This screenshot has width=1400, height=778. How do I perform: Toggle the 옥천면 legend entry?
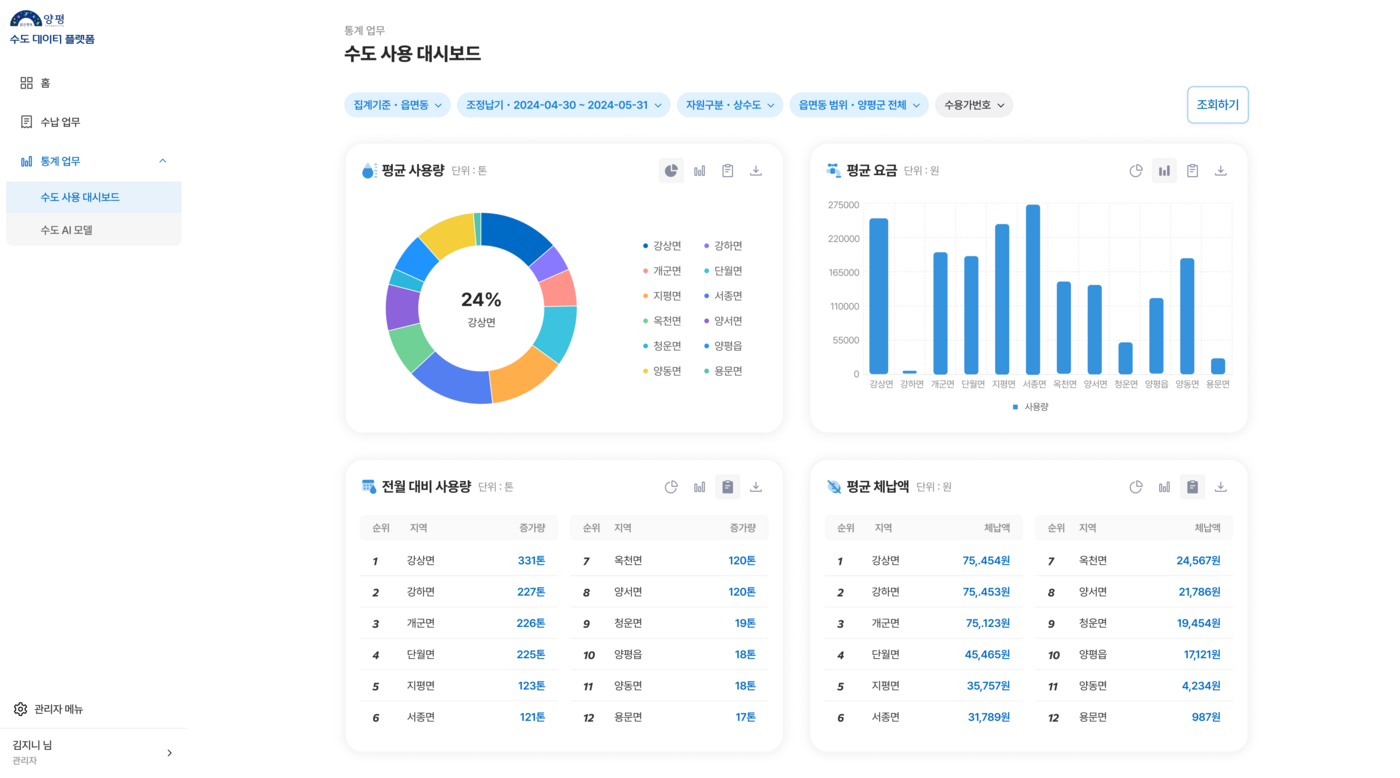pos(662,321)
